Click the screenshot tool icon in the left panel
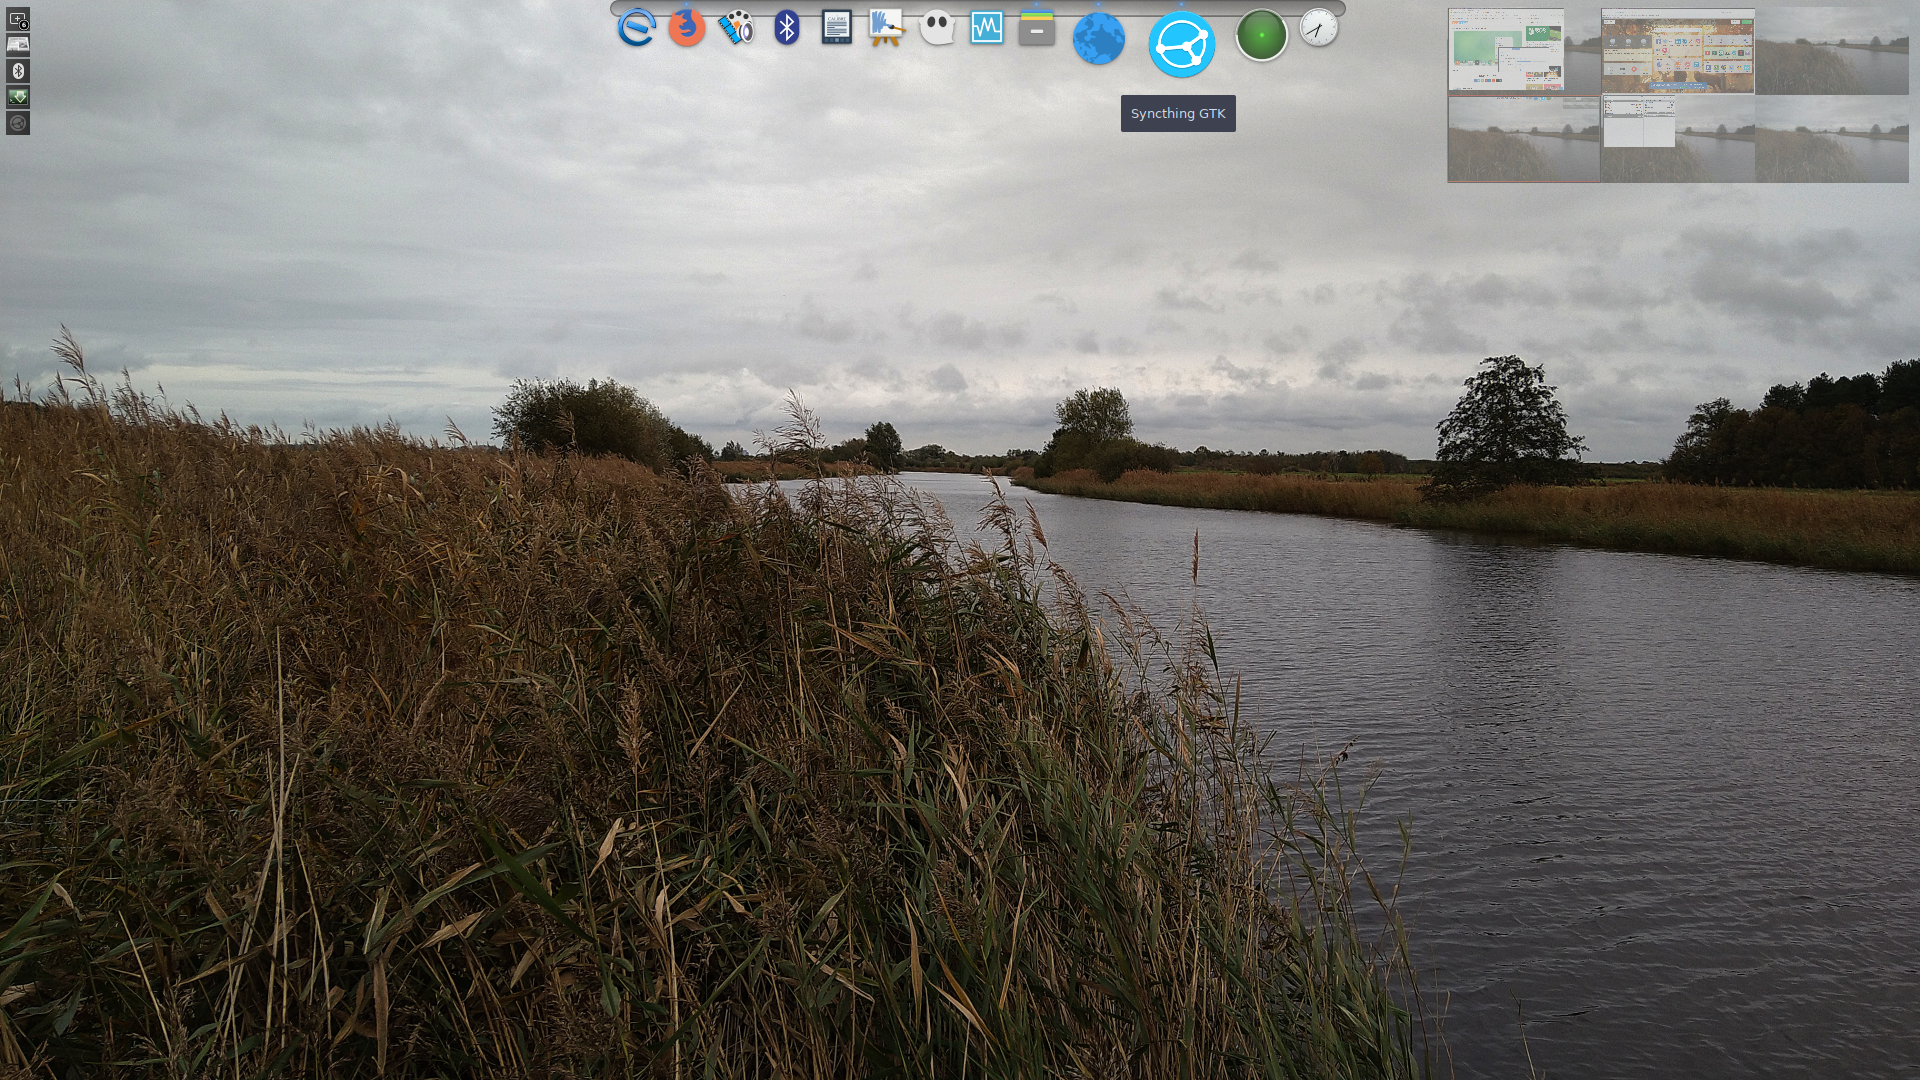 click(17, 21)
